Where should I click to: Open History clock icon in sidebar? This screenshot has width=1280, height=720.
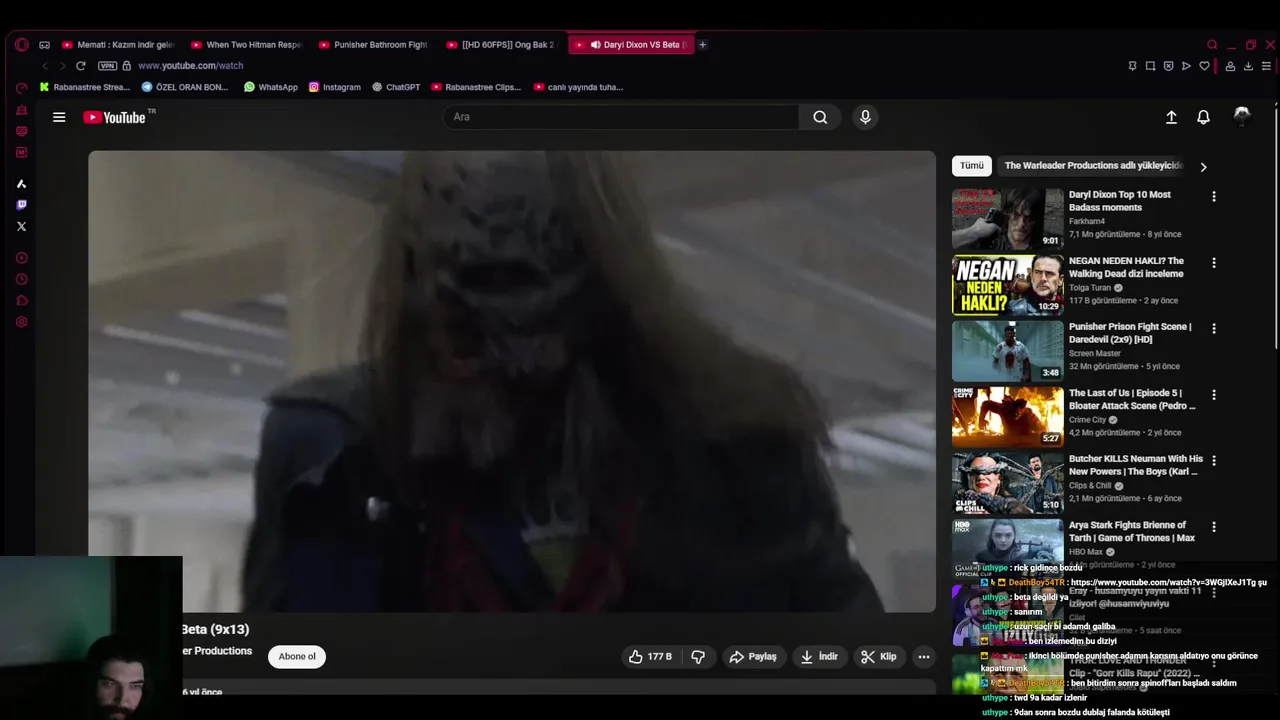click(22, 280)
